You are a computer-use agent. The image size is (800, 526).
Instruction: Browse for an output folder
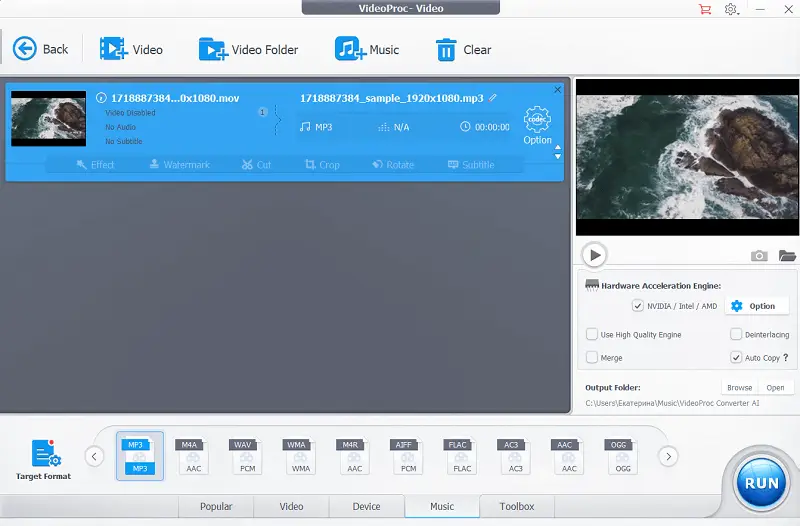(x=740, y=388)
